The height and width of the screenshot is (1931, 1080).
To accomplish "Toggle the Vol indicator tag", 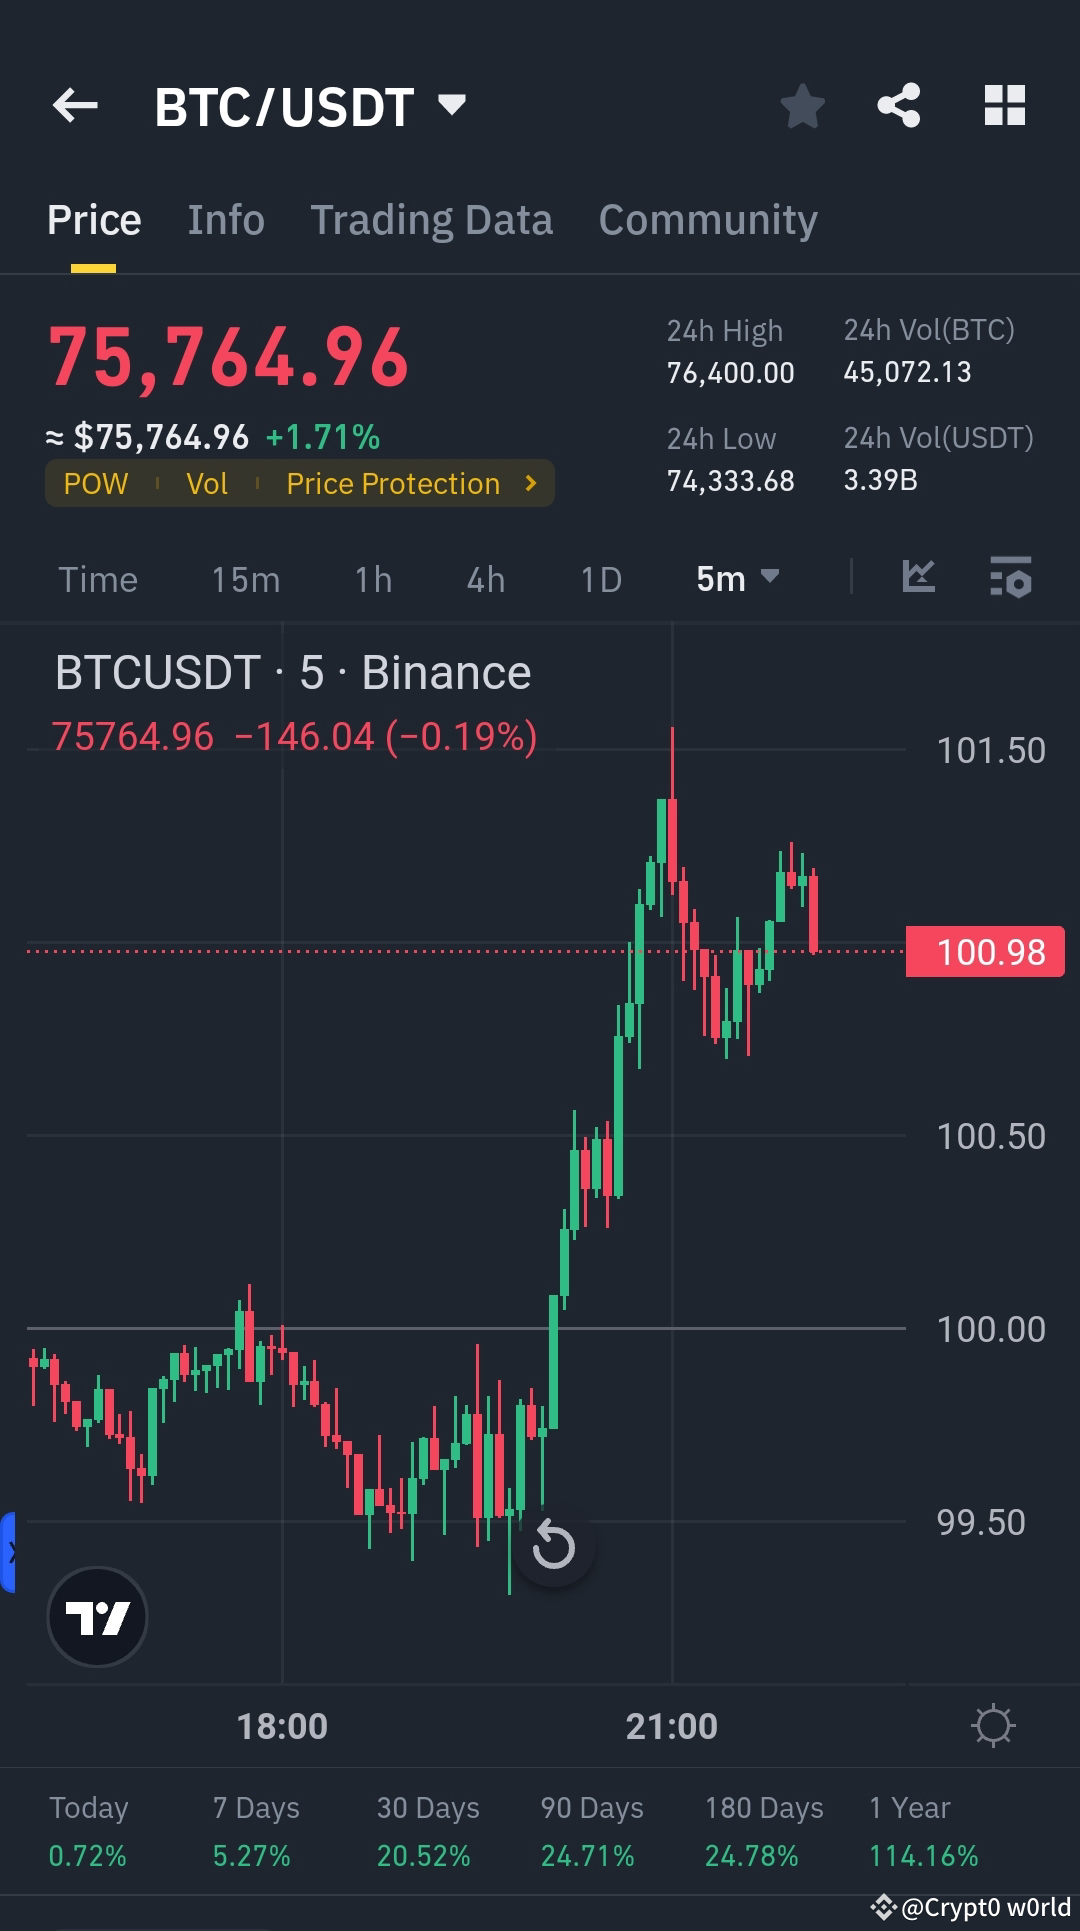I will [207, 483].
